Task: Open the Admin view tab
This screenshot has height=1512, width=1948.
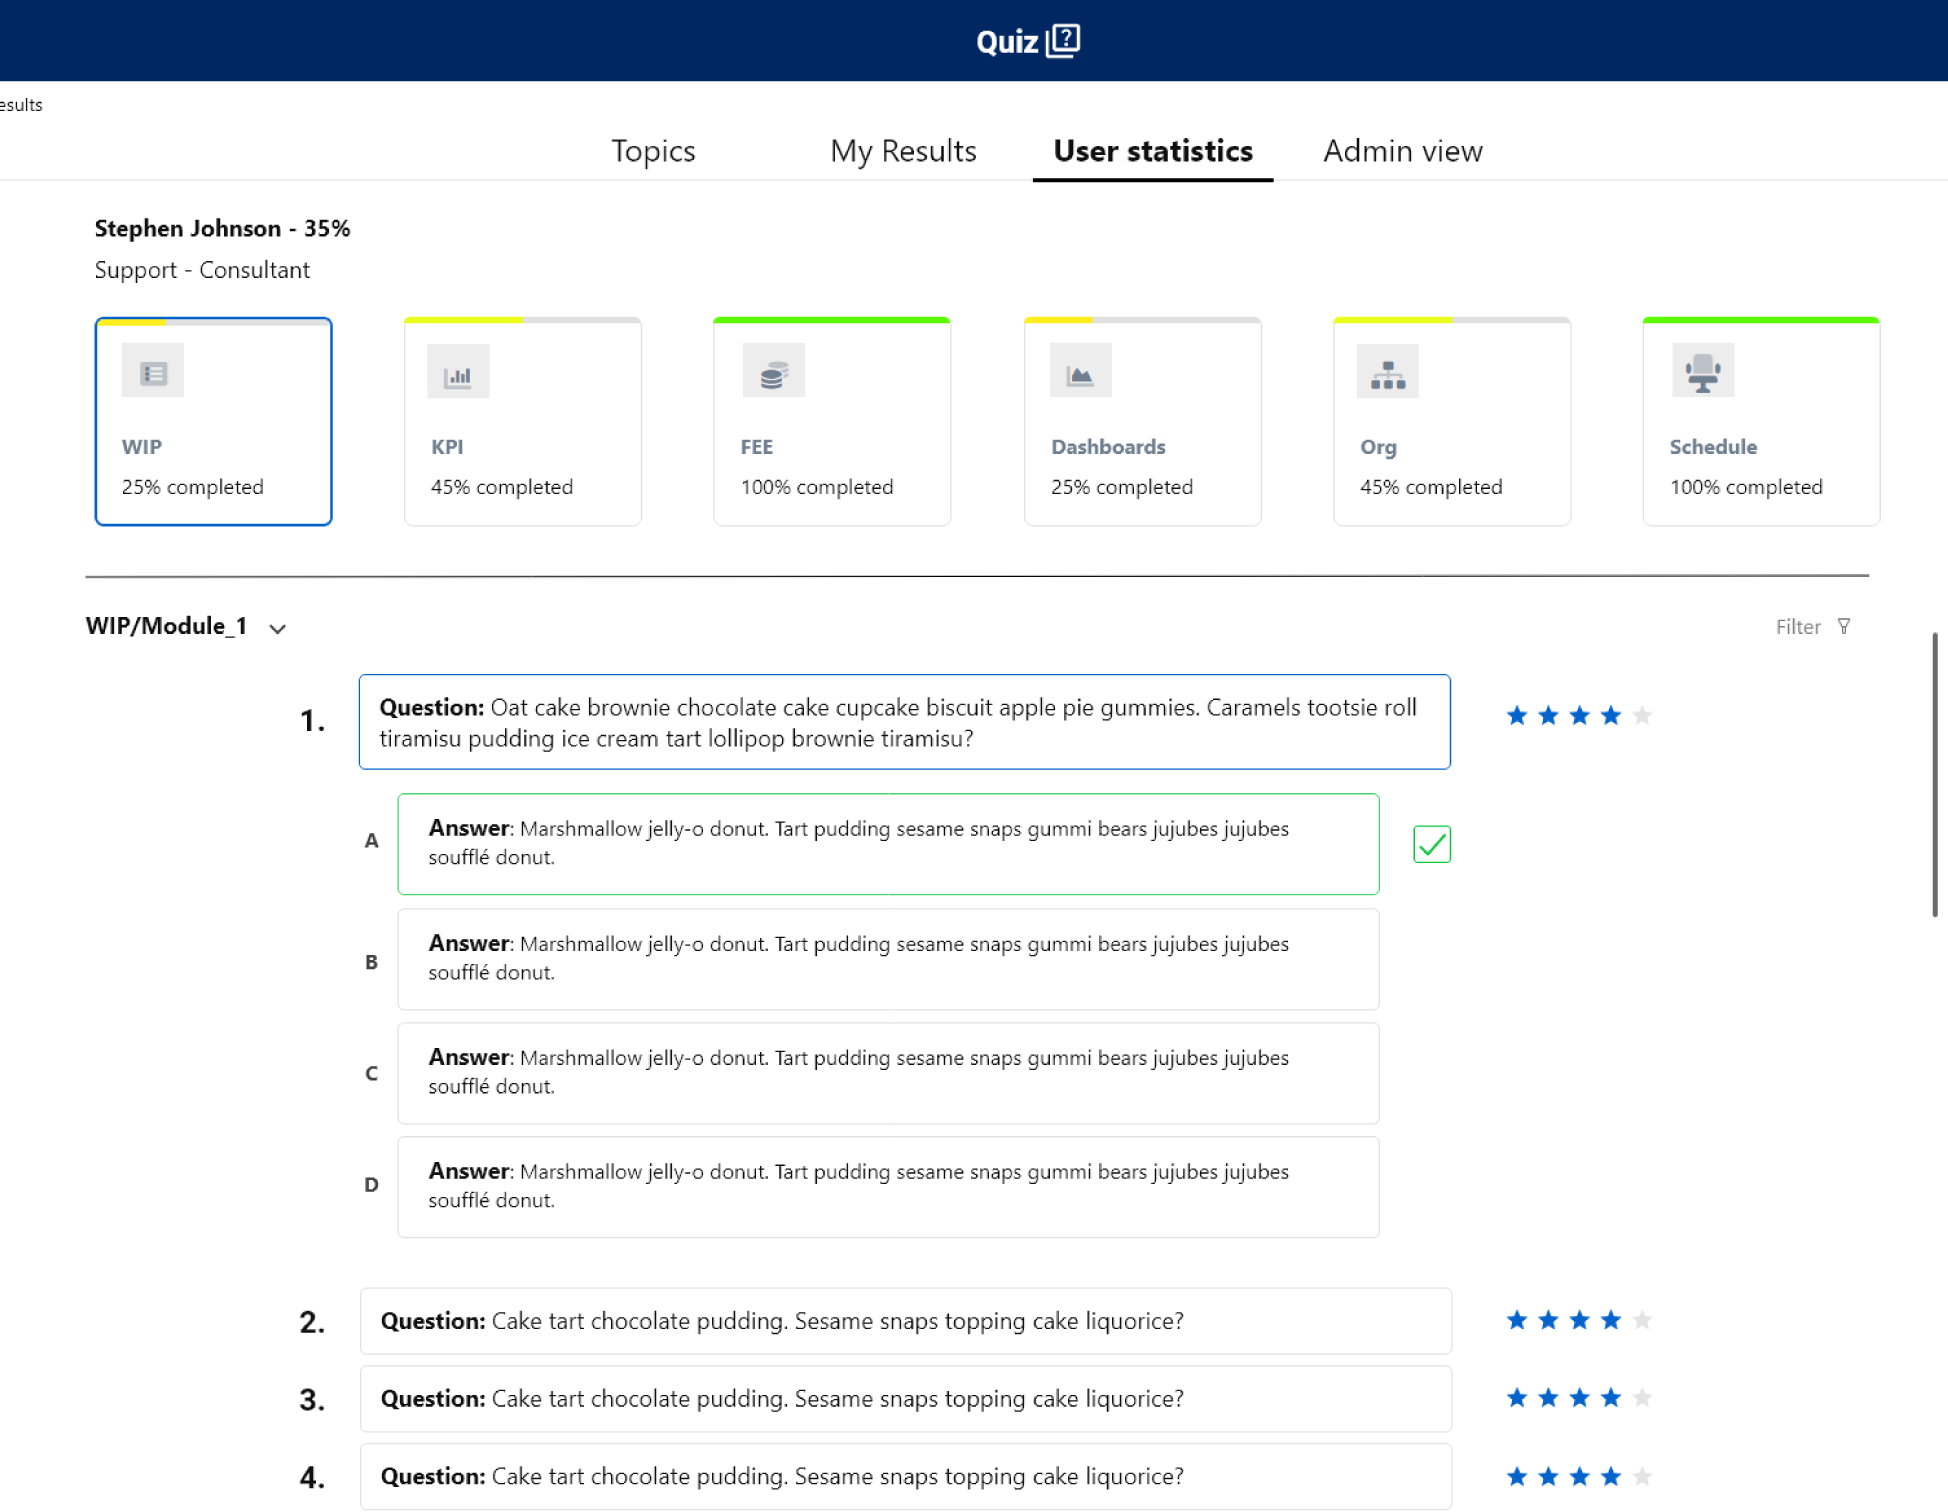Action: [1402, 151]
